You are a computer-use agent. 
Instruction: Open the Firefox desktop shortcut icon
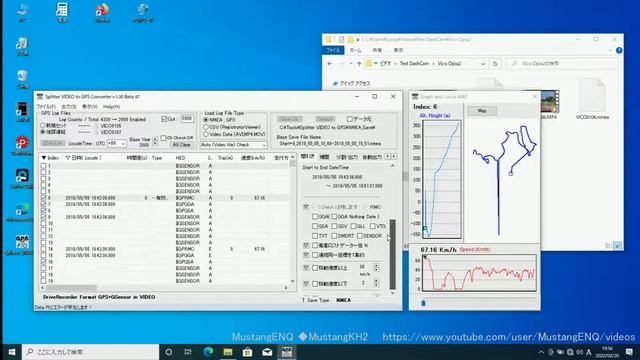(x=102, y=11)
